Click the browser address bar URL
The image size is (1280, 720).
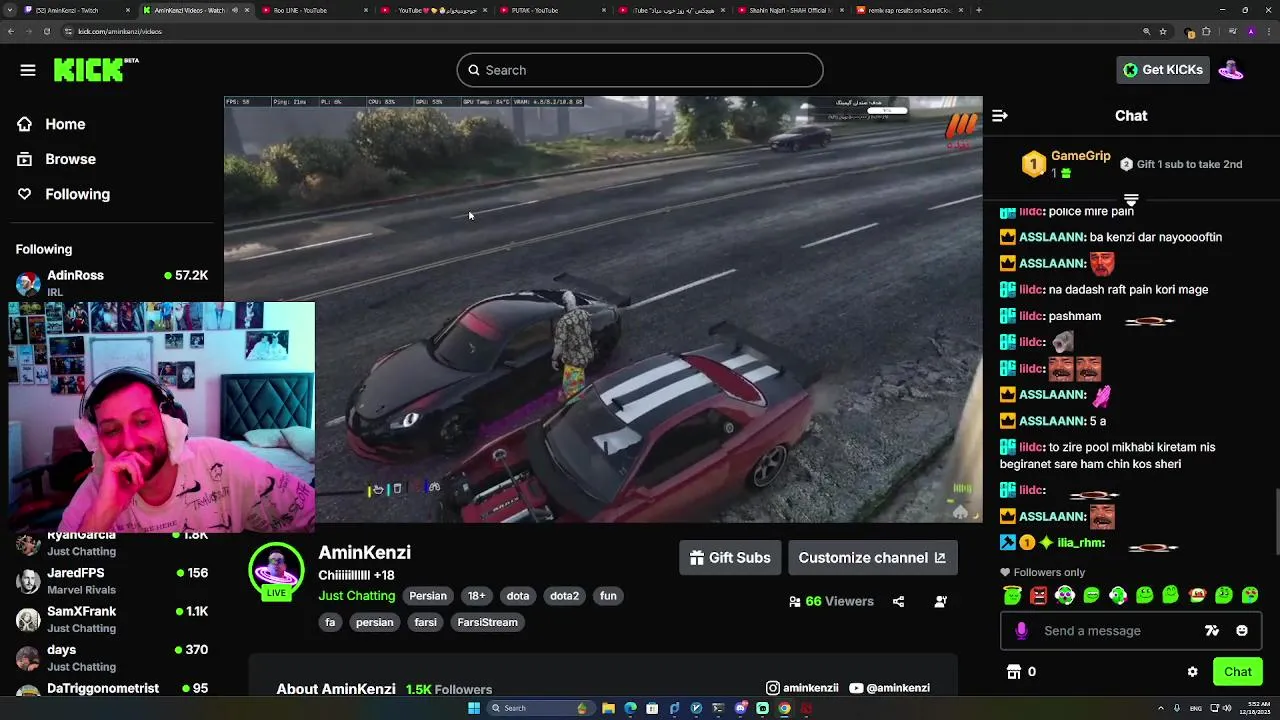pyautogui.click(x=120, y=31)
